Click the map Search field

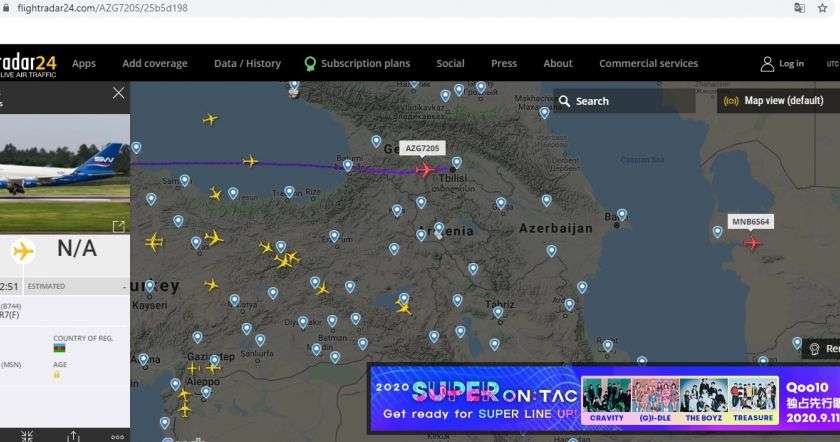[x=620, y=101]
